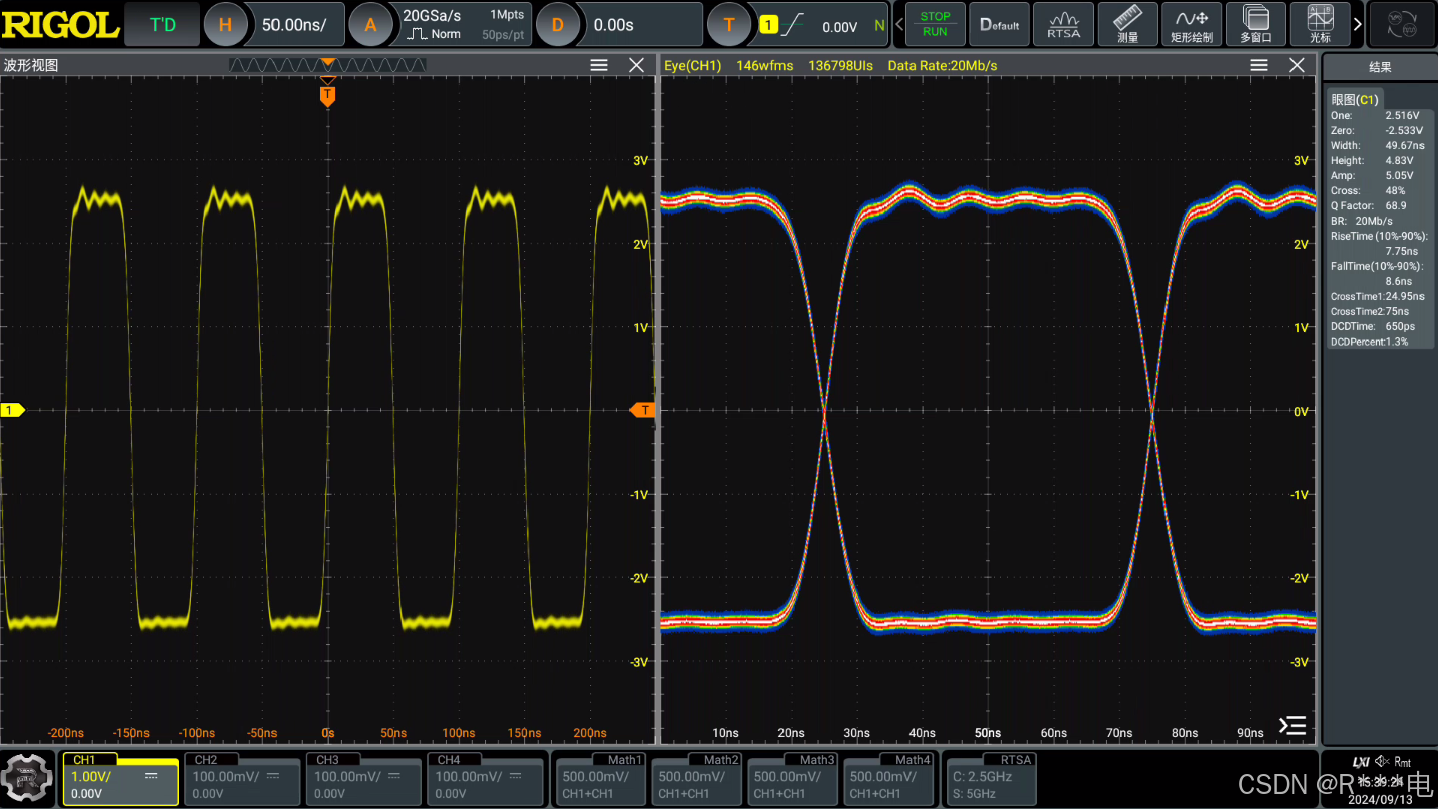Open the 波形视图 window menu icon

(x=599, y=65)
